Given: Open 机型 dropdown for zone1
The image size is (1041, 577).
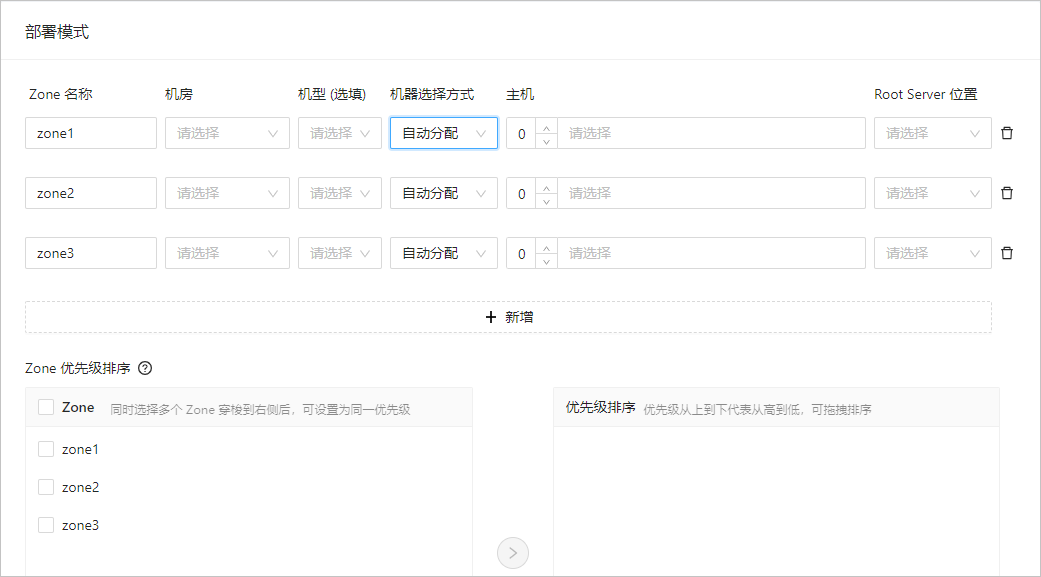Looking at the screenshot, I should [x=340, y=133].
